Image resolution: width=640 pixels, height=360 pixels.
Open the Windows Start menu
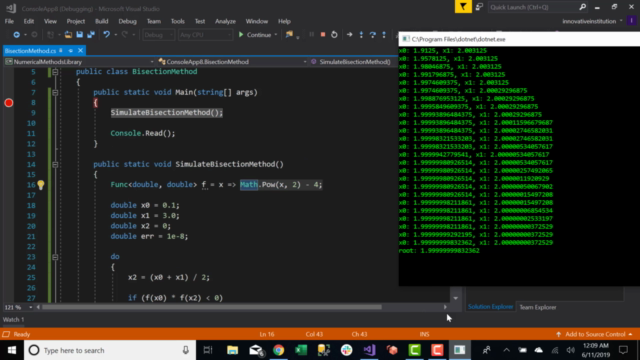coord(11,350)
